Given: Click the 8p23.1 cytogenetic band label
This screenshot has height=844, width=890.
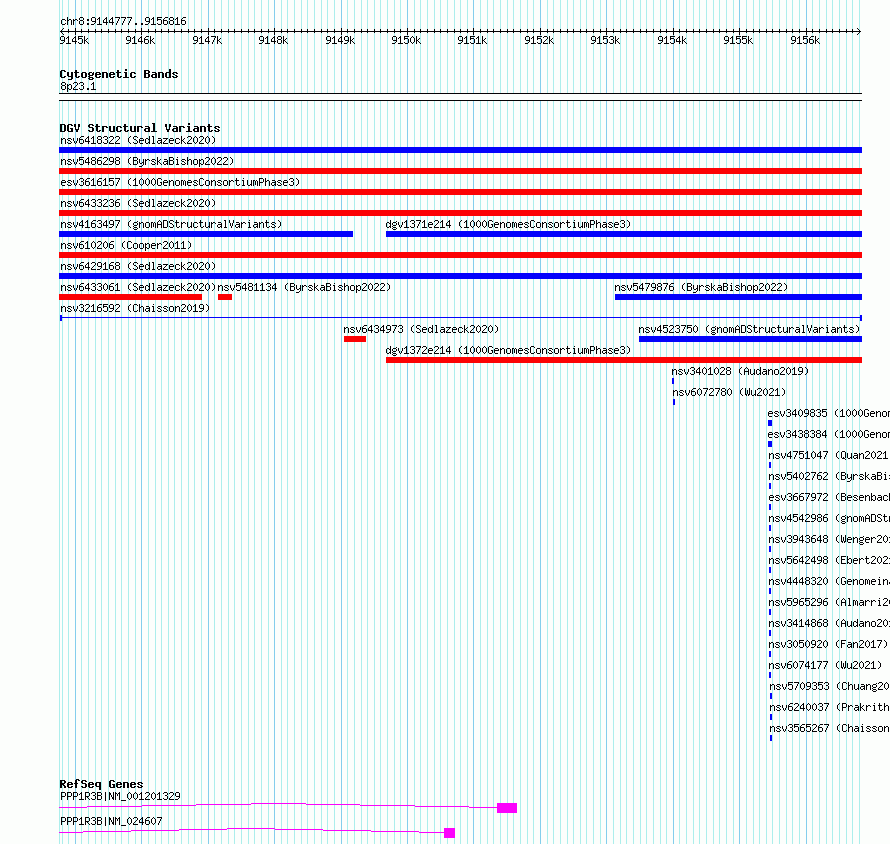Looking at the screenshot, I should pyautogui.click(x=78, y=86).
